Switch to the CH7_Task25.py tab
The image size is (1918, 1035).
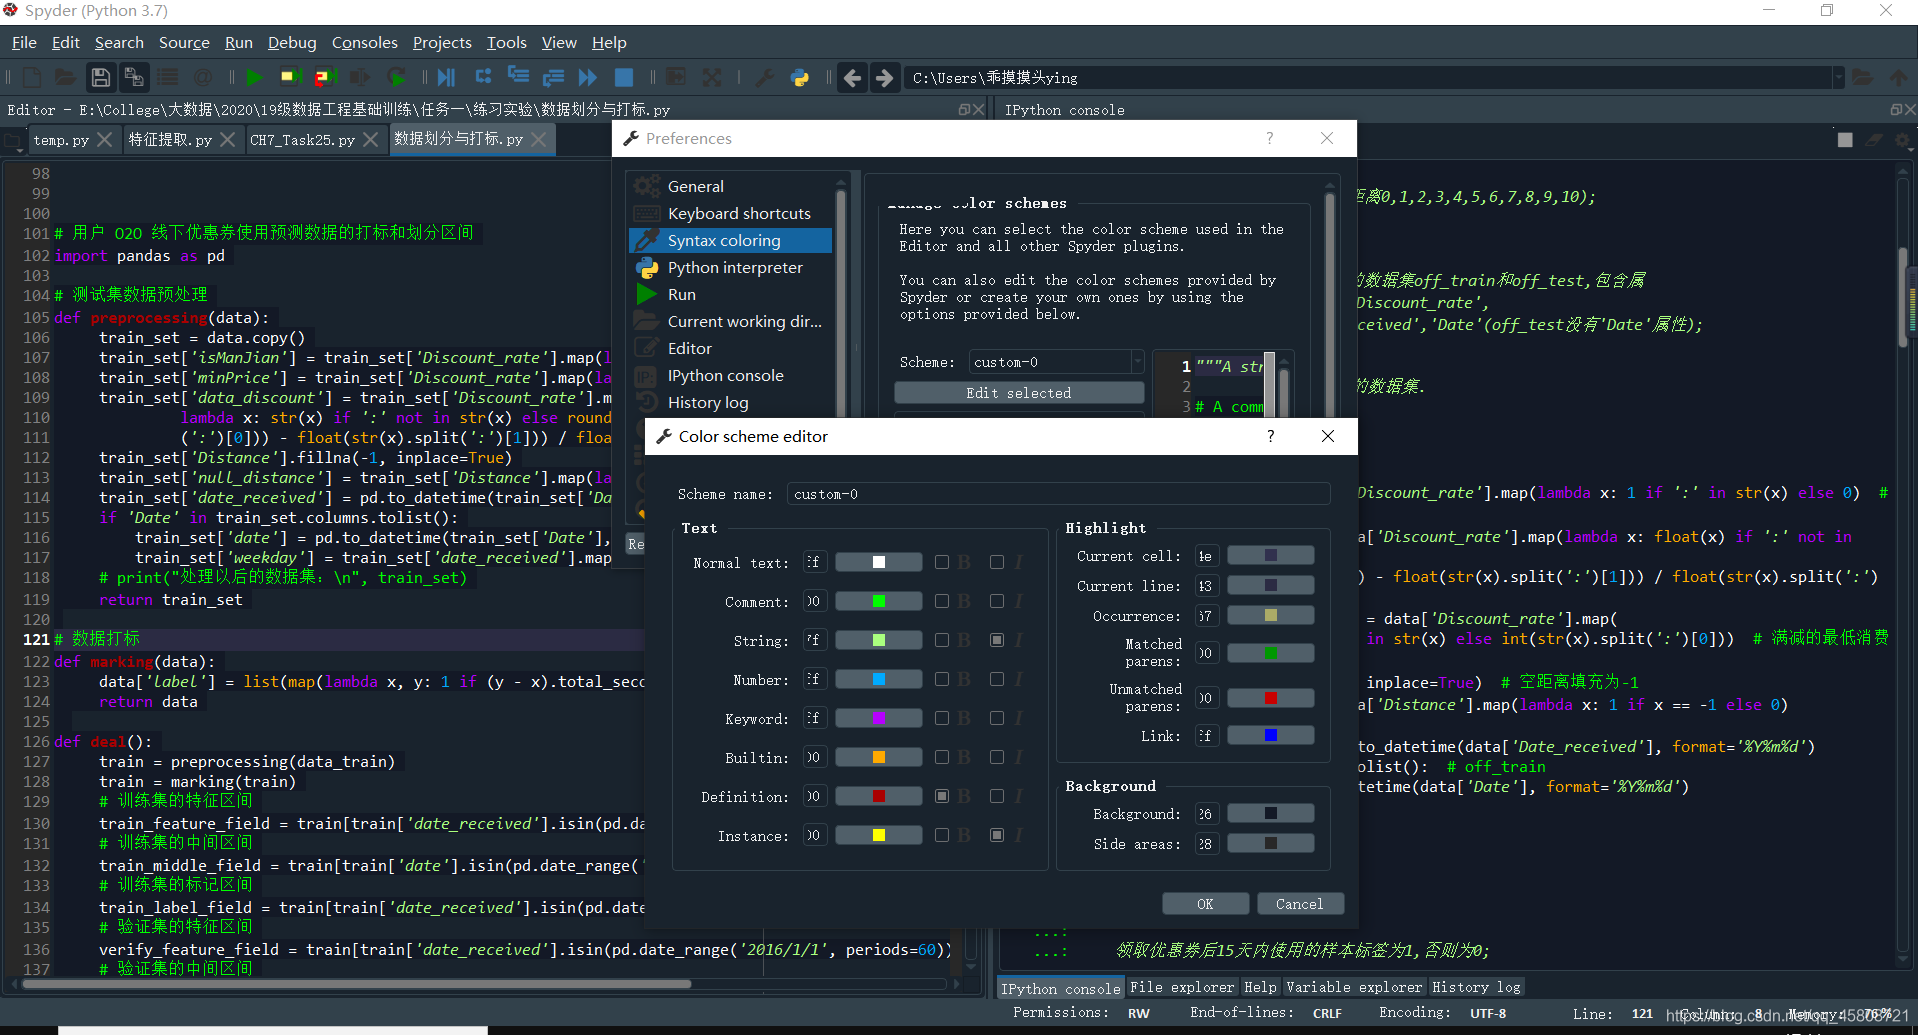pos(305,139)
